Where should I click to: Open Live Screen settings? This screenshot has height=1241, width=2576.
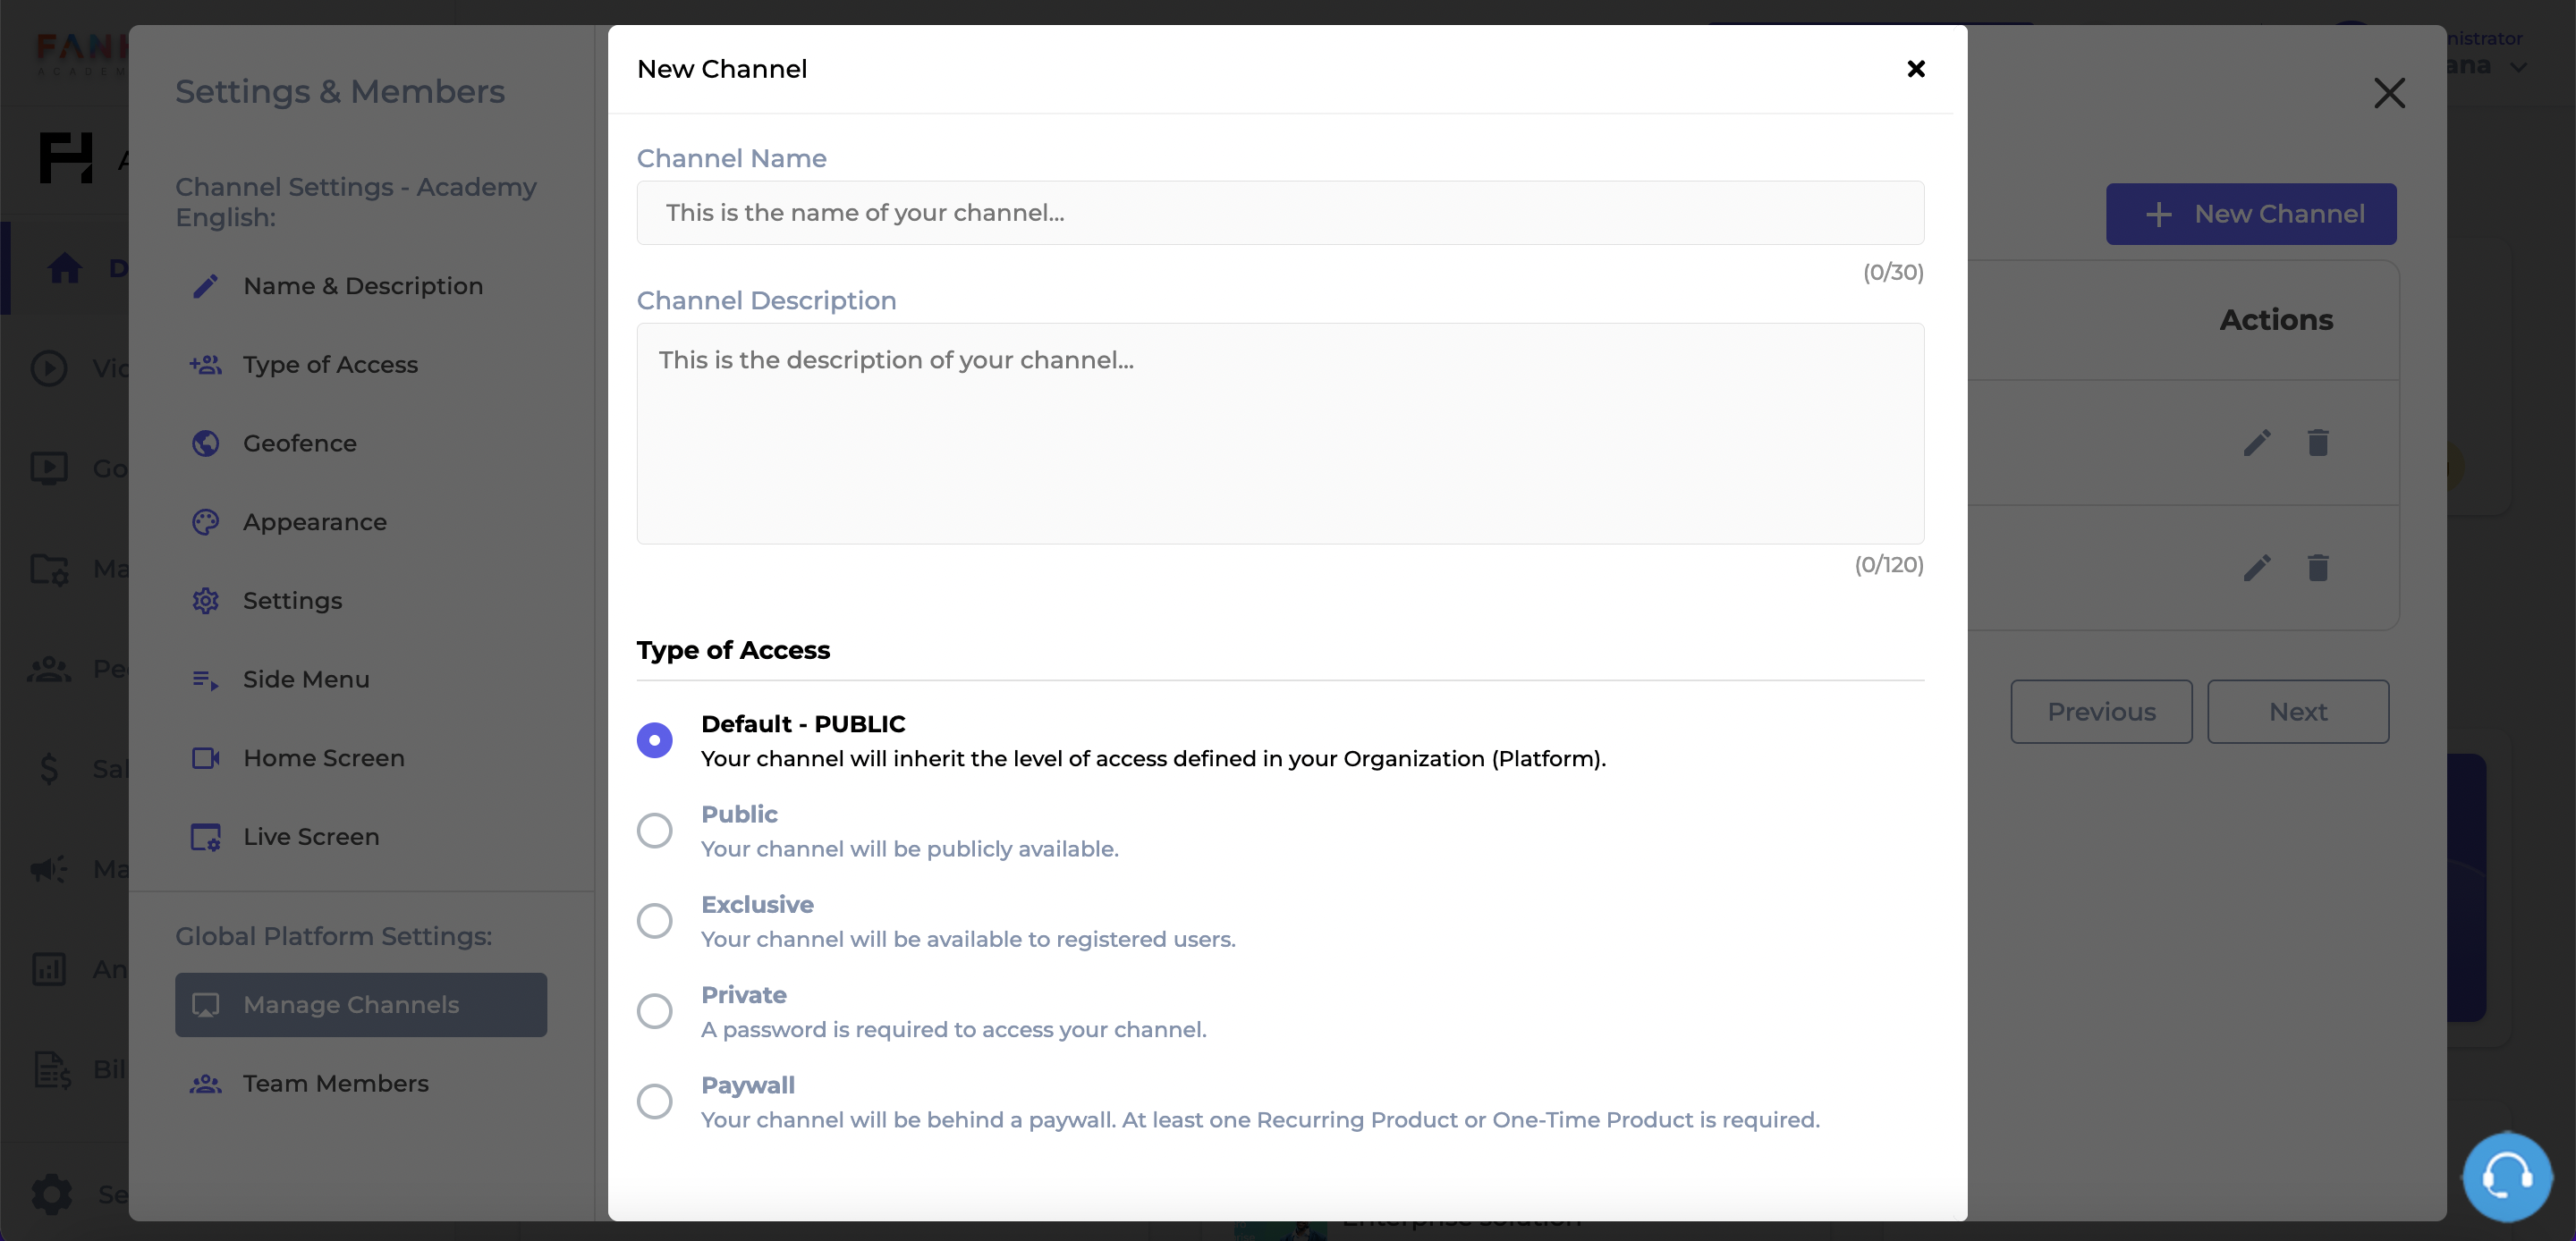361,837
